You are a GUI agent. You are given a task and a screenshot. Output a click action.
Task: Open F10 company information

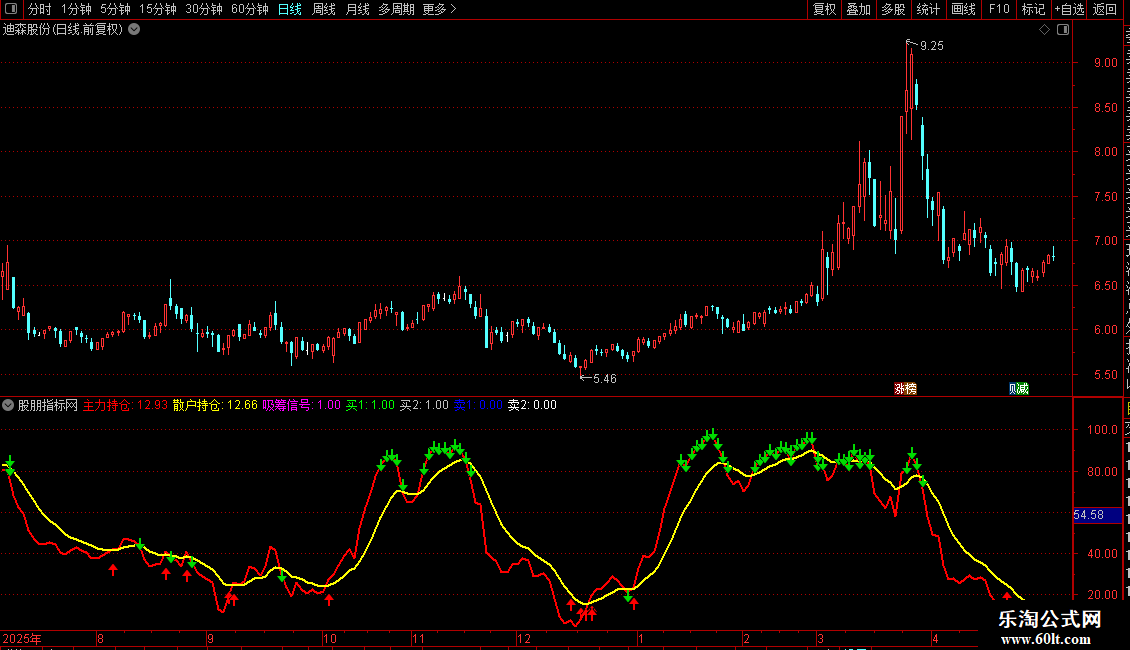999,9
